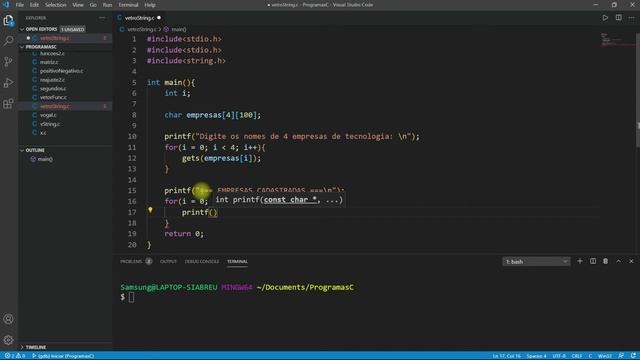This screenshot has width=640, height=360.
Task: Run the code with the play icon
Action: (605, 18)
